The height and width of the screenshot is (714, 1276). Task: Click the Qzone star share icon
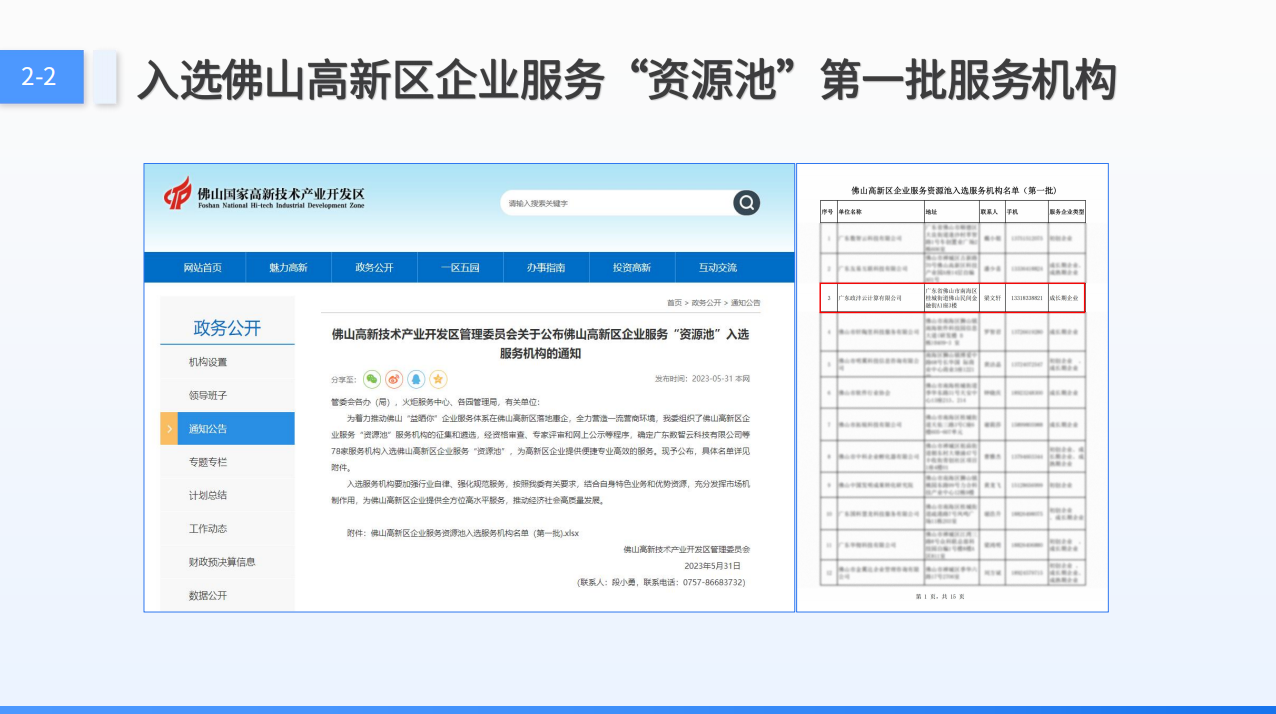click(438, 379)
